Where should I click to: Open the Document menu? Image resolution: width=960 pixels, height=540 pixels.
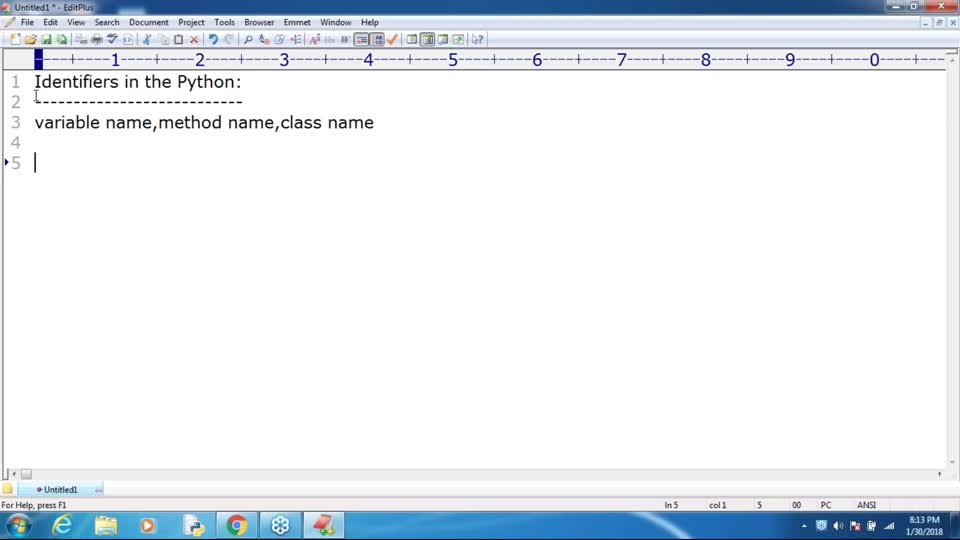coord(148,23)
